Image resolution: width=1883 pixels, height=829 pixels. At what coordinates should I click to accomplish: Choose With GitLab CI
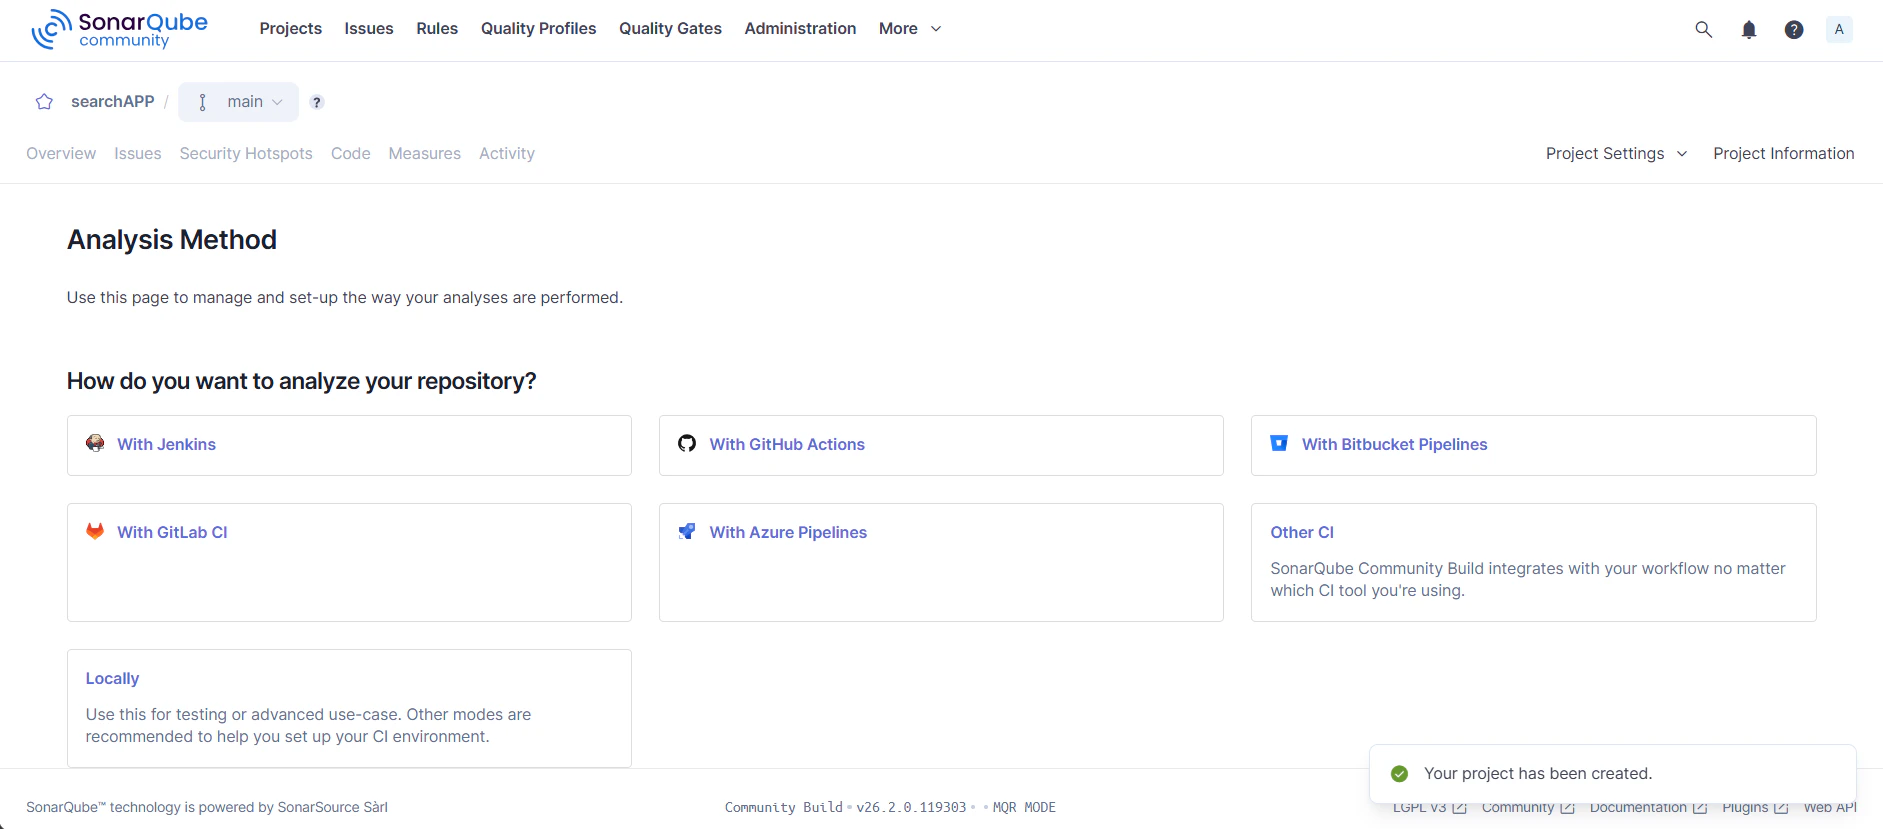tap(349, 562)
